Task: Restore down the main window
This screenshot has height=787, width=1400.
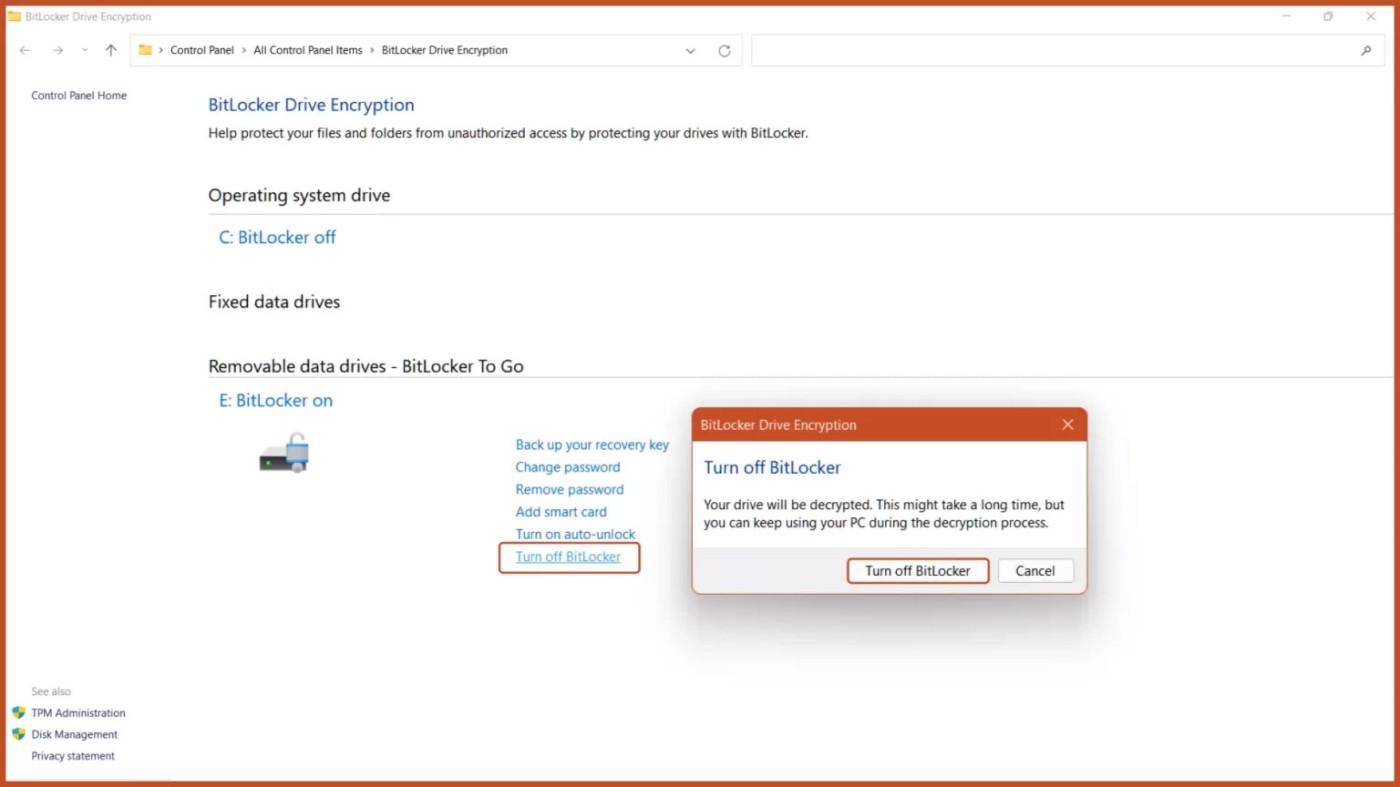Action: pyautogui.click(x=1328, y=16)
